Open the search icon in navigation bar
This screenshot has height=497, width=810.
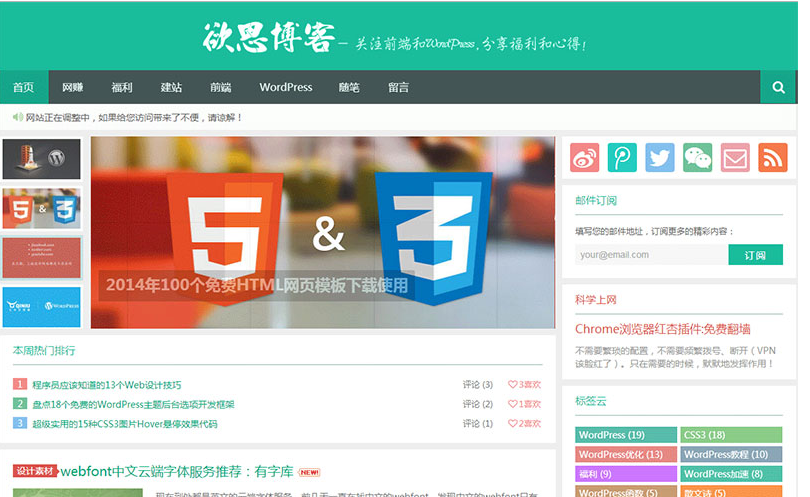point(778,87)
